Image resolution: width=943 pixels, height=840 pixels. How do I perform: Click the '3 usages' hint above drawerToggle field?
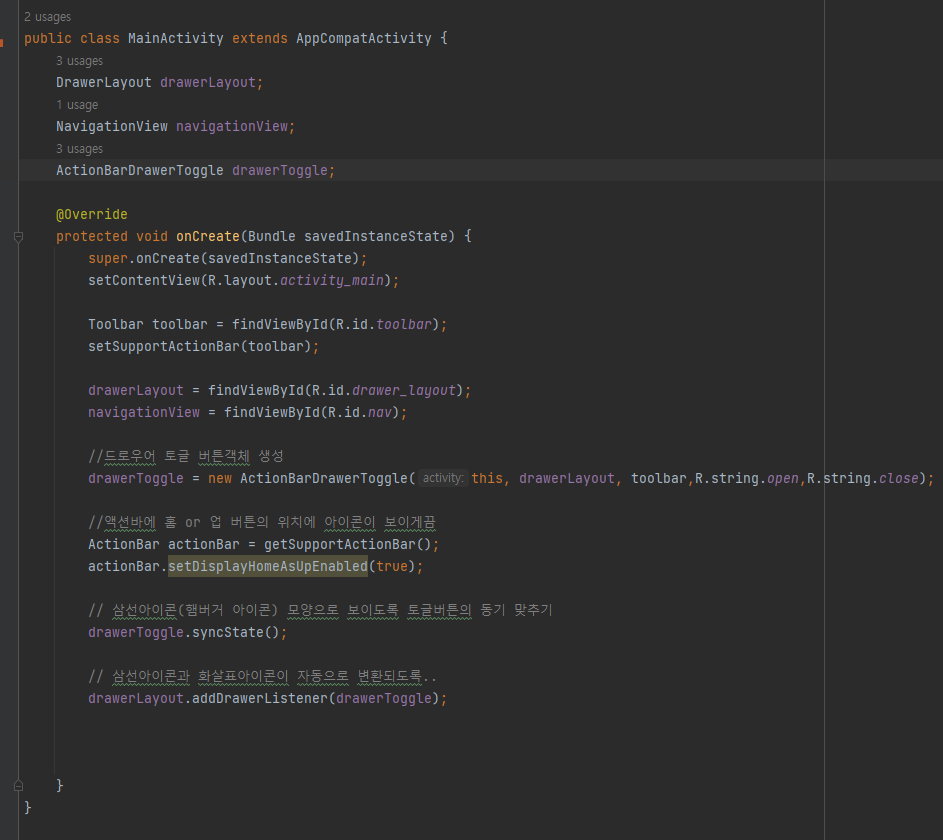pyautogui.click(x=79, y=149)
